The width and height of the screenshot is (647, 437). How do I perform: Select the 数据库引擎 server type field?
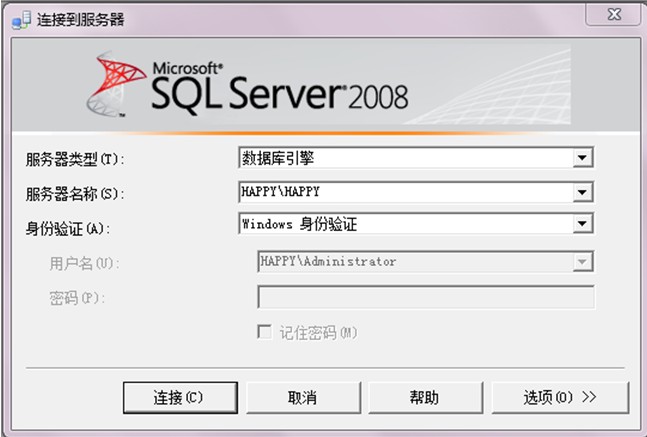click(416, 158)
